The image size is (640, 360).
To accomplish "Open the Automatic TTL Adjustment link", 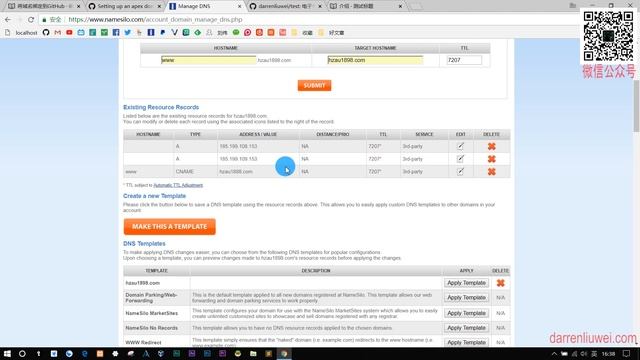I will click(178, 185).
